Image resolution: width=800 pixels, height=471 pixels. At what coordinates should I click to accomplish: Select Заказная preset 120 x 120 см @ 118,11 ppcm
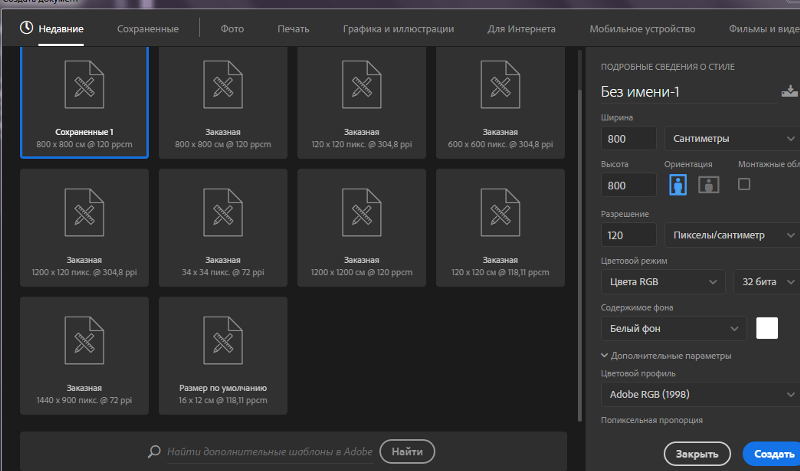[x=501, y=228]
